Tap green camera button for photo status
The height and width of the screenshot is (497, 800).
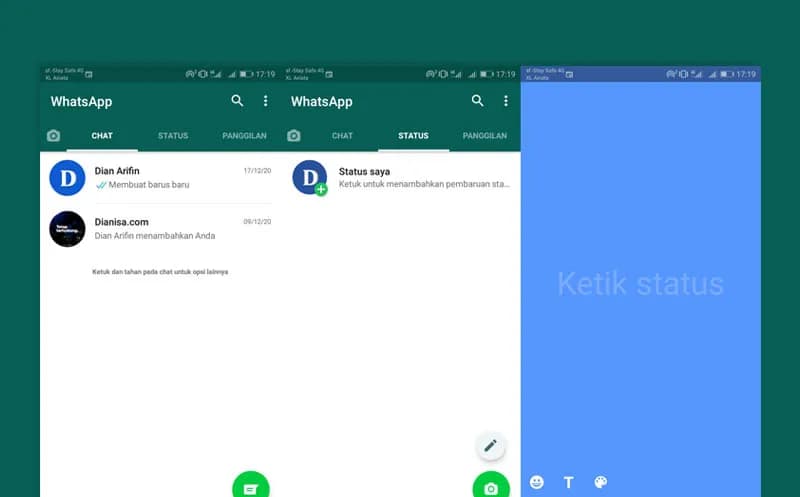(490, 487)
